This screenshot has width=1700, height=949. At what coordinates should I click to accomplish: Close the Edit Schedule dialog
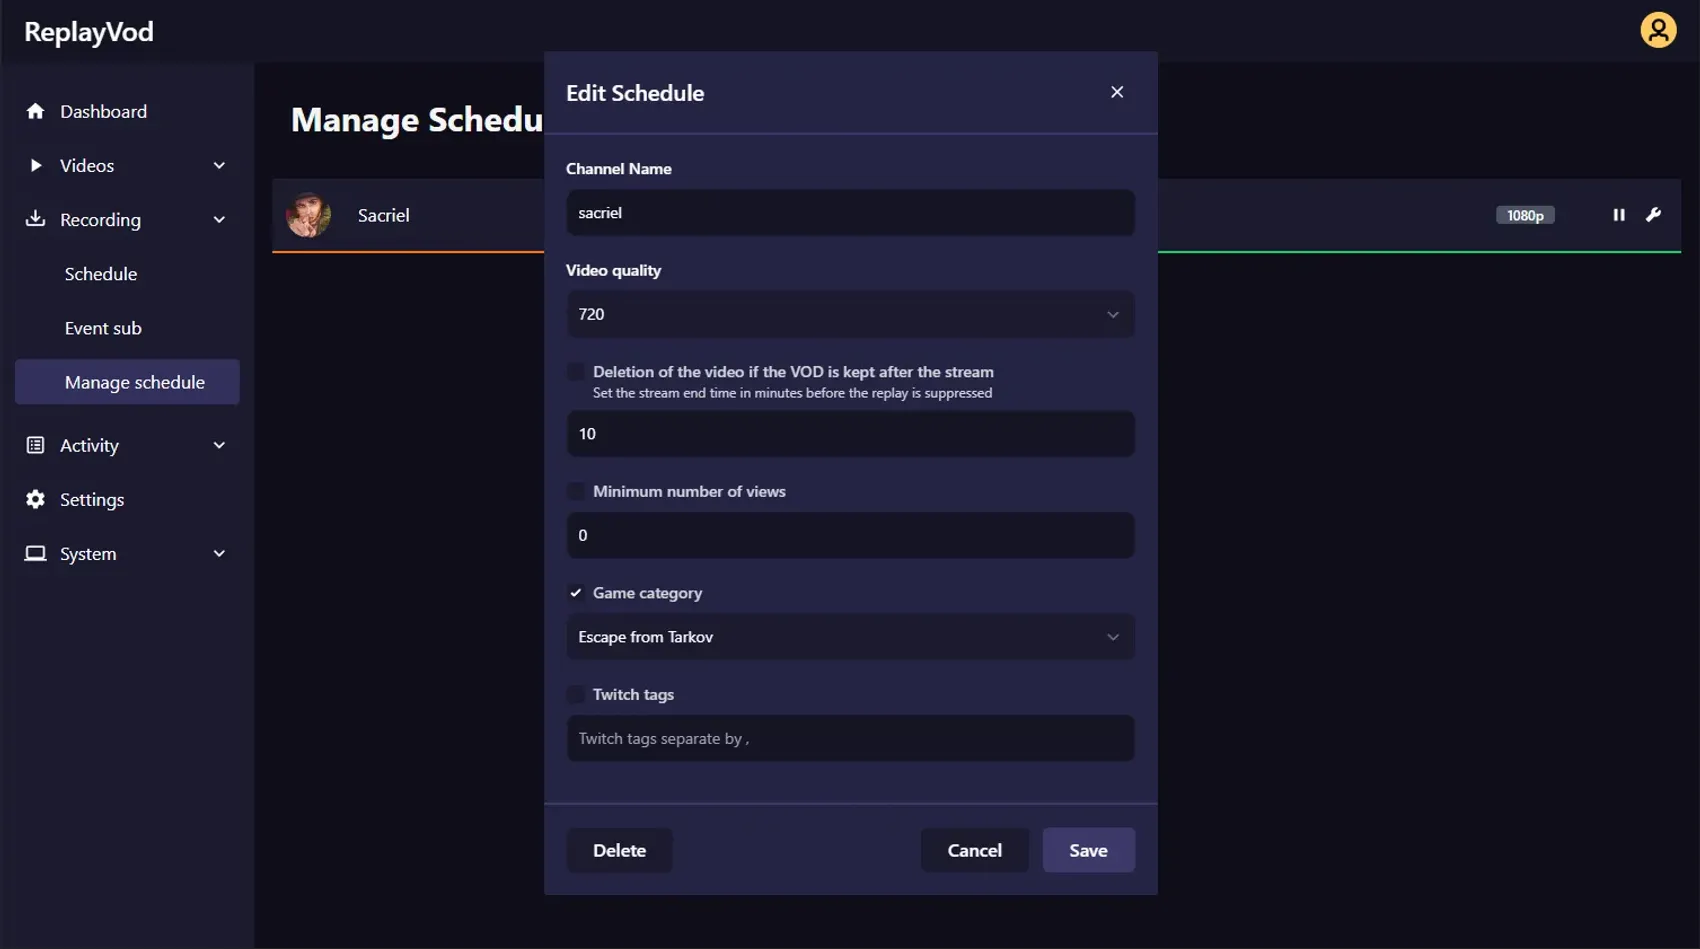point(1117,92)
